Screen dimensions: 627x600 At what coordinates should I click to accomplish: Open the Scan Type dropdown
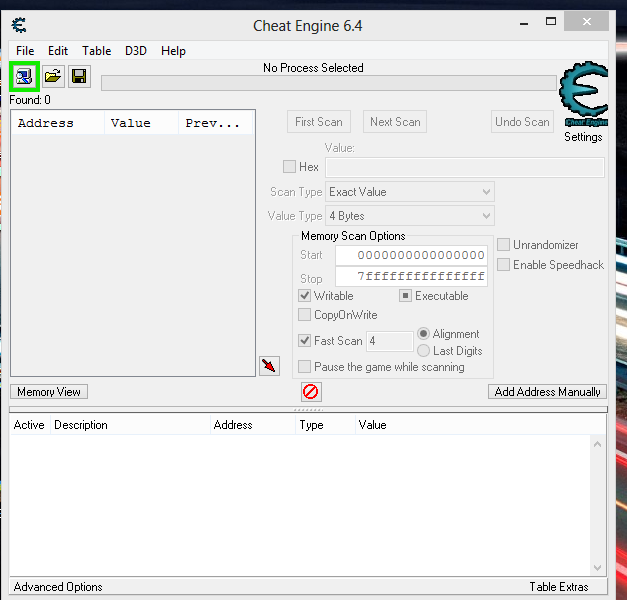pyautogui.click(x=410, y=192)
